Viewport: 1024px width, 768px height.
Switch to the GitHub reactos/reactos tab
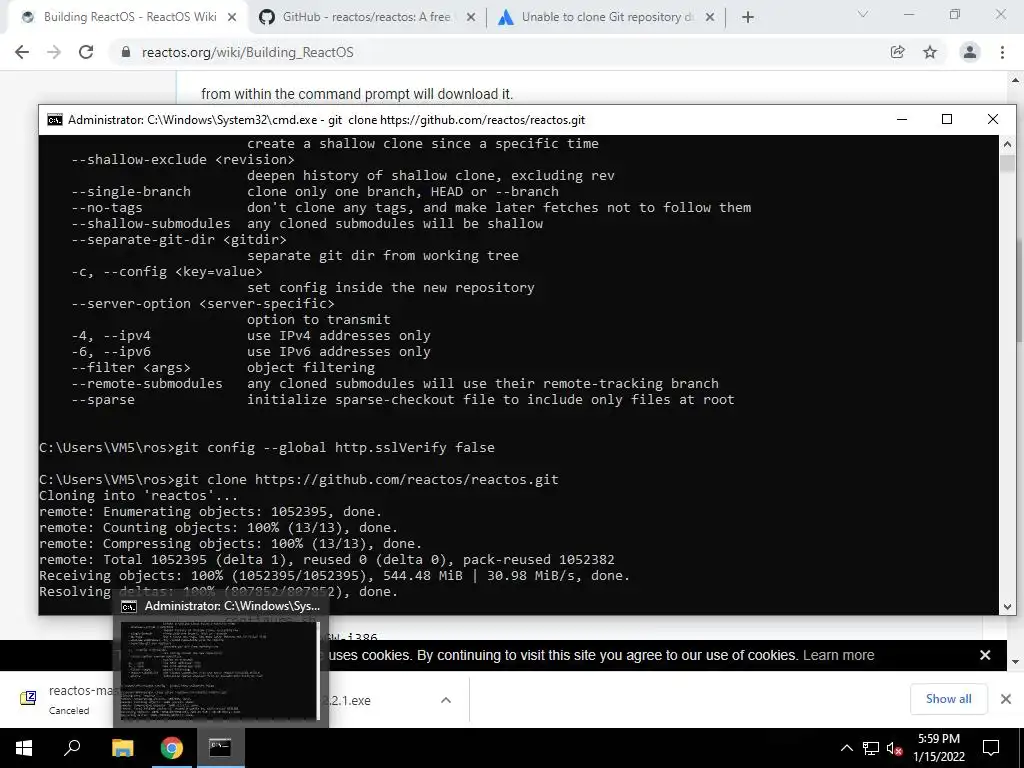(x=366, y=17)
